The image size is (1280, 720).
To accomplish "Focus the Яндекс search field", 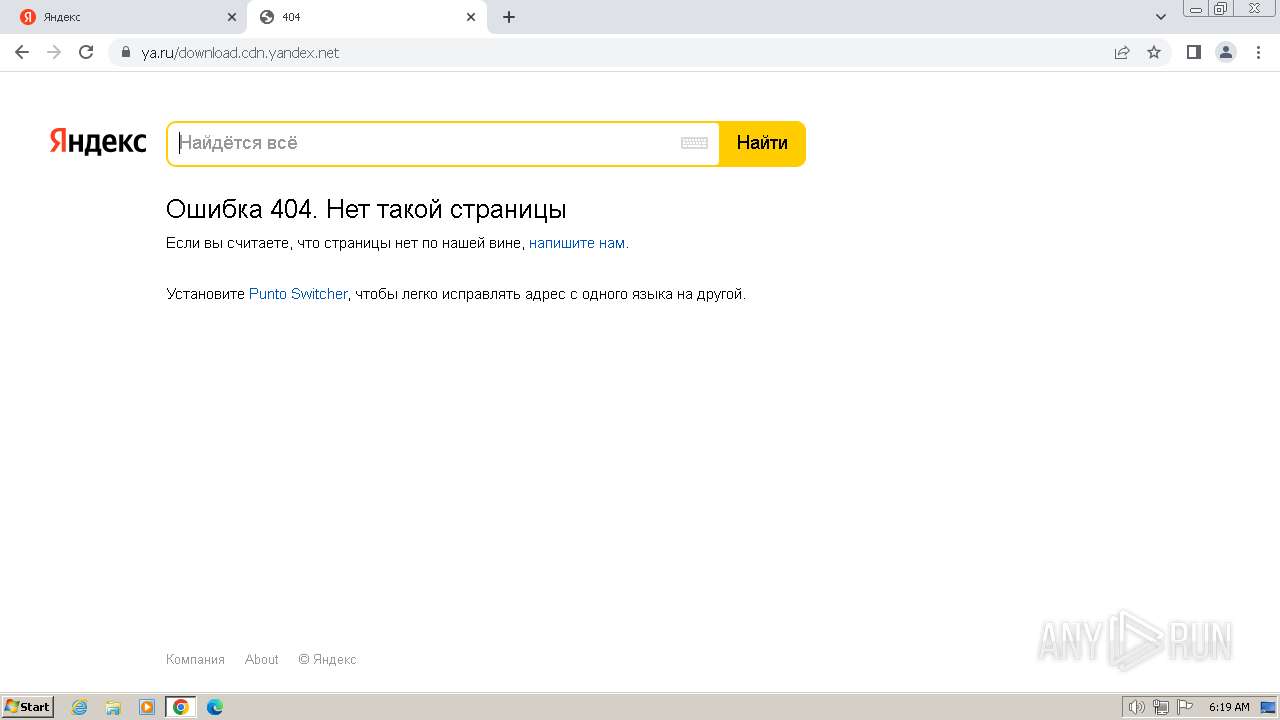I will [x=425, y=143].
